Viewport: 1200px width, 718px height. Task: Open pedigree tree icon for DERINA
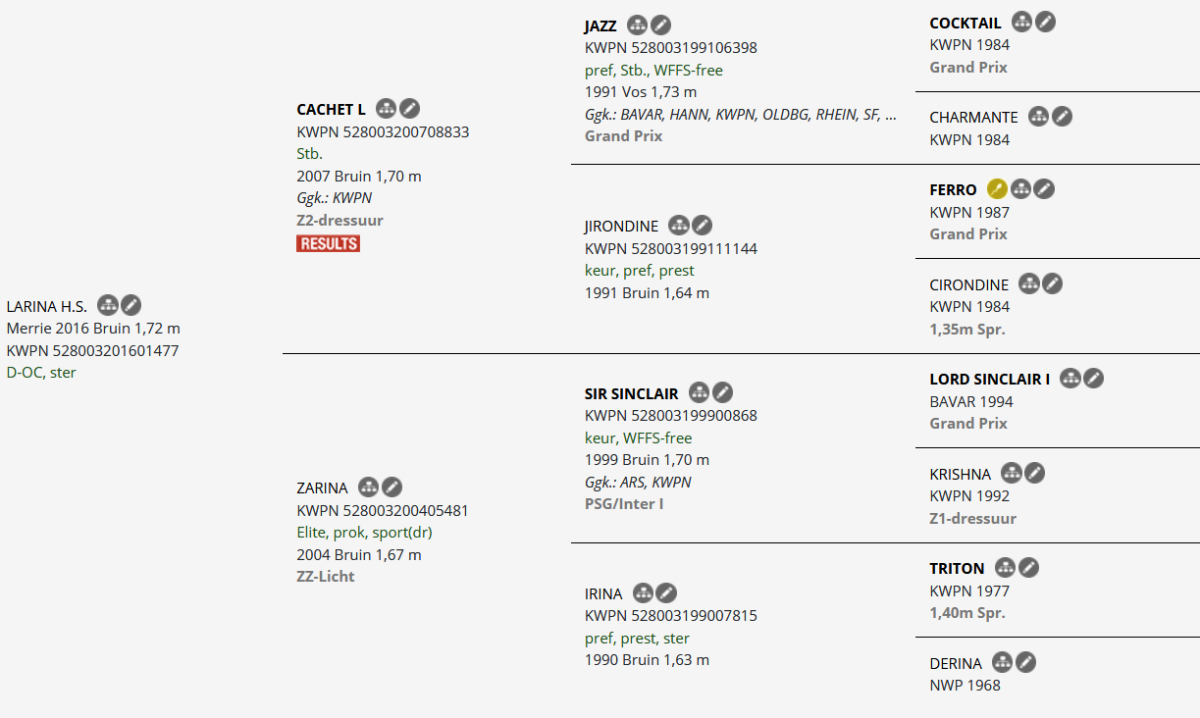tap(1002, 662)
